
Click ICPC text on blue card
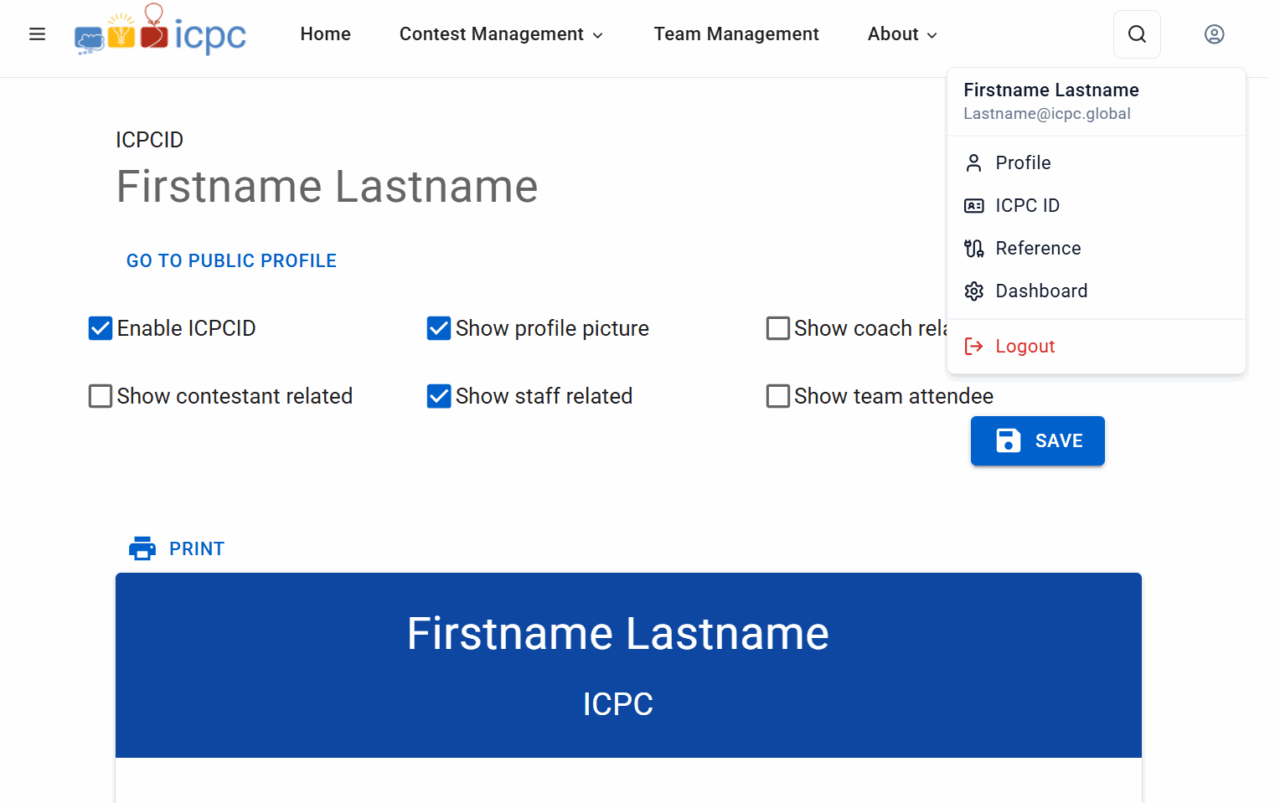click(x=618, y=705)
